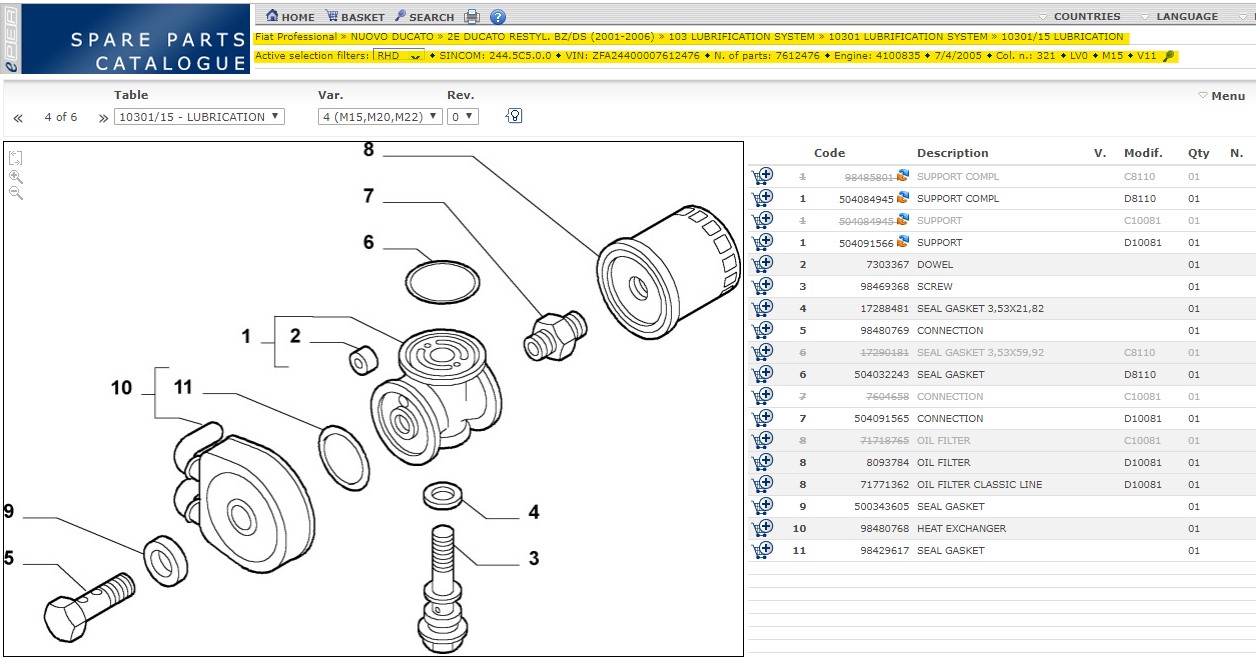Open the help question-mark icon
Viewport: 1256px width, 660px height.
click(498, 16)
